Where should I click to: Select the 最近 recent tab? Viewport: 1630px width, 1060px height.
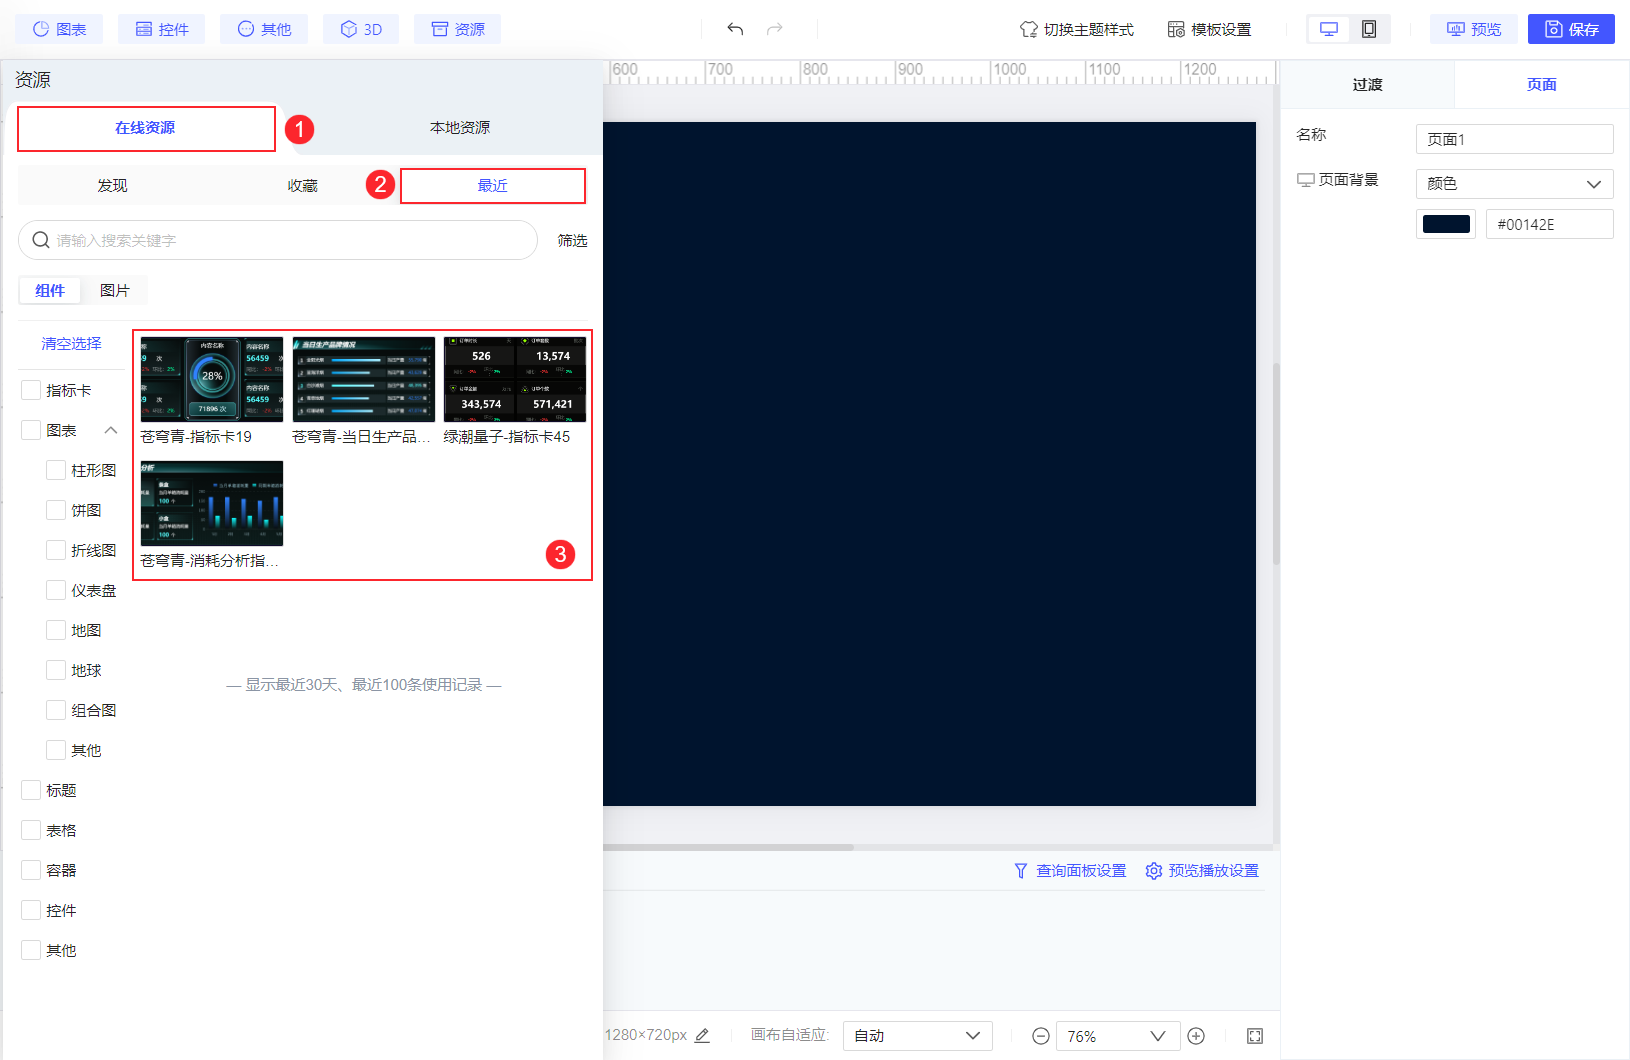coord(493,186)
